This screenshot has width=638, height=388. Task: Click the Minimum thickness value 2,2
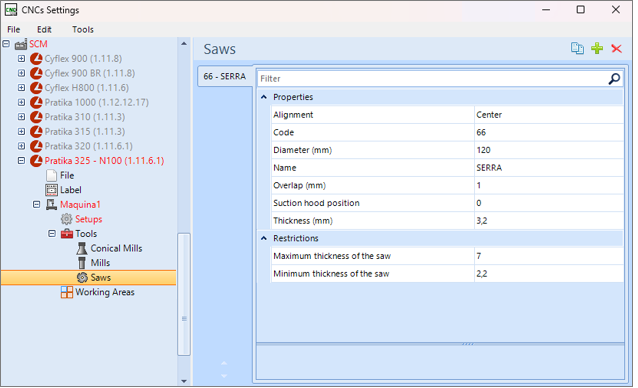(548, 274)
